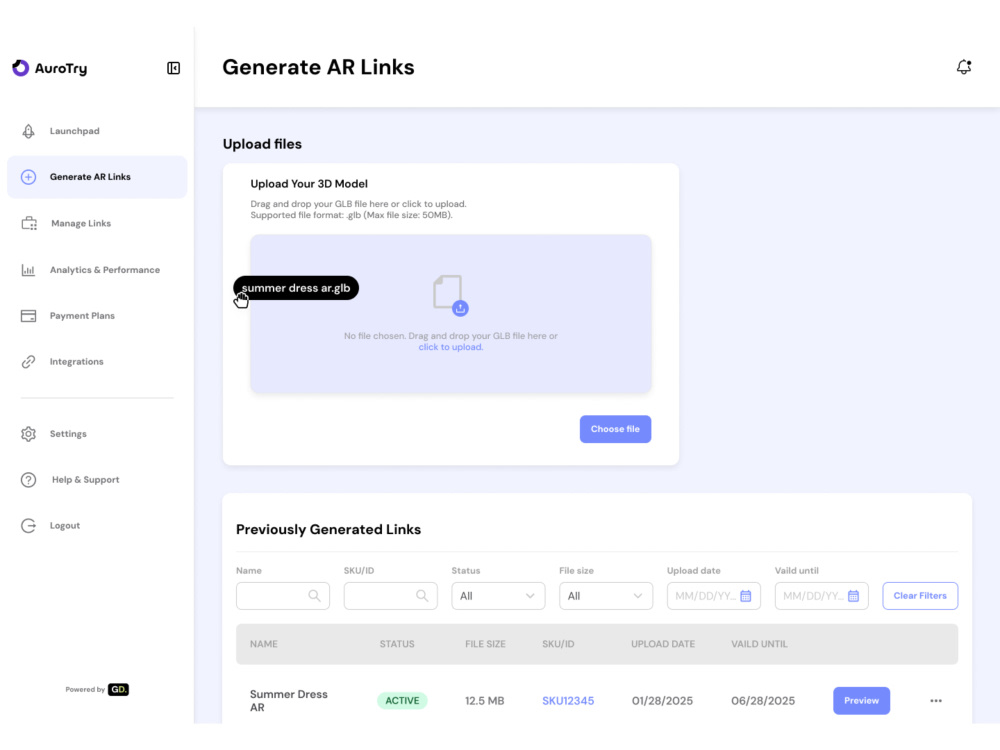Open the three-dot menu for Summer Dress AR
Viewport: 1000px width, 750px height.
point(936,701)
